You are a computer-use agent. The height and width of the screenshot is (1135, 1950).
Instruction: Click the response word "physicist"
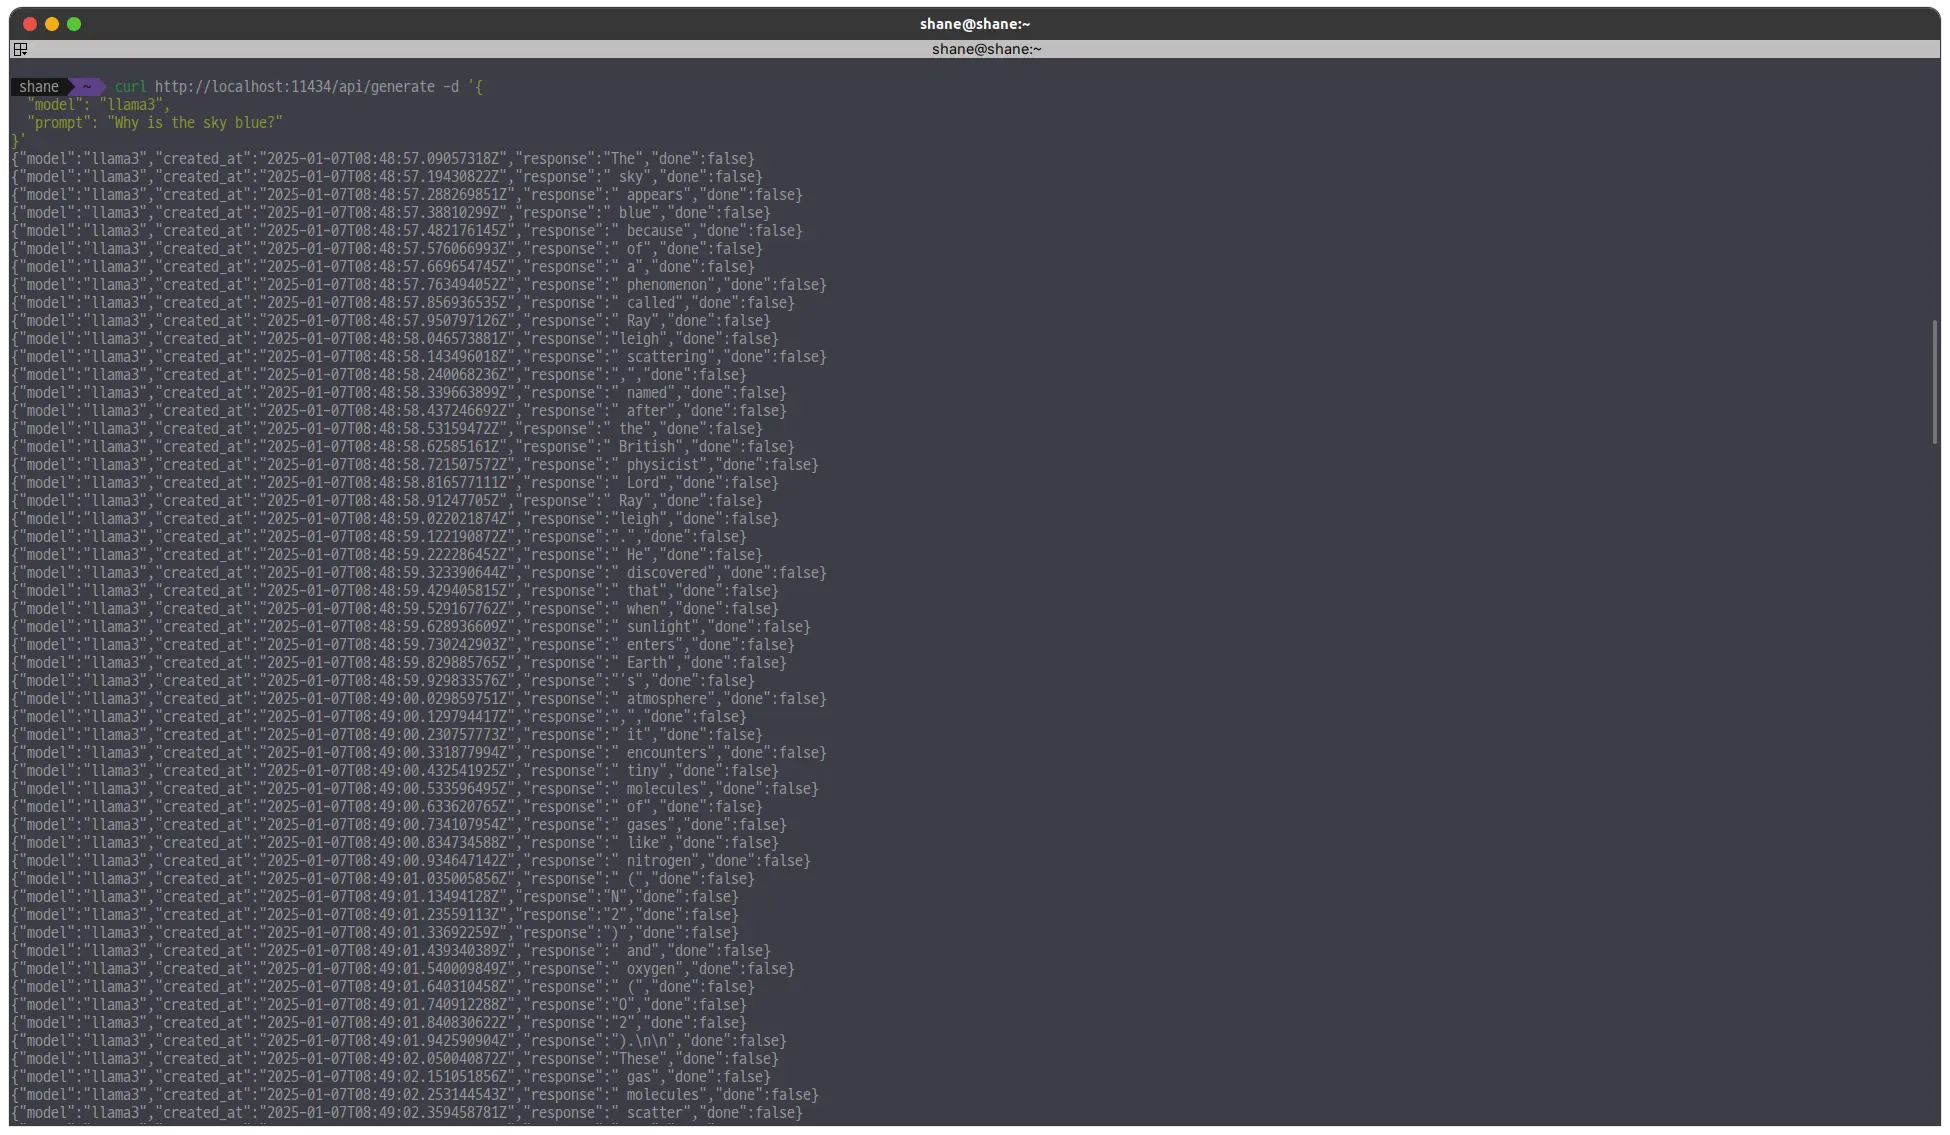(x=663, y=465)
